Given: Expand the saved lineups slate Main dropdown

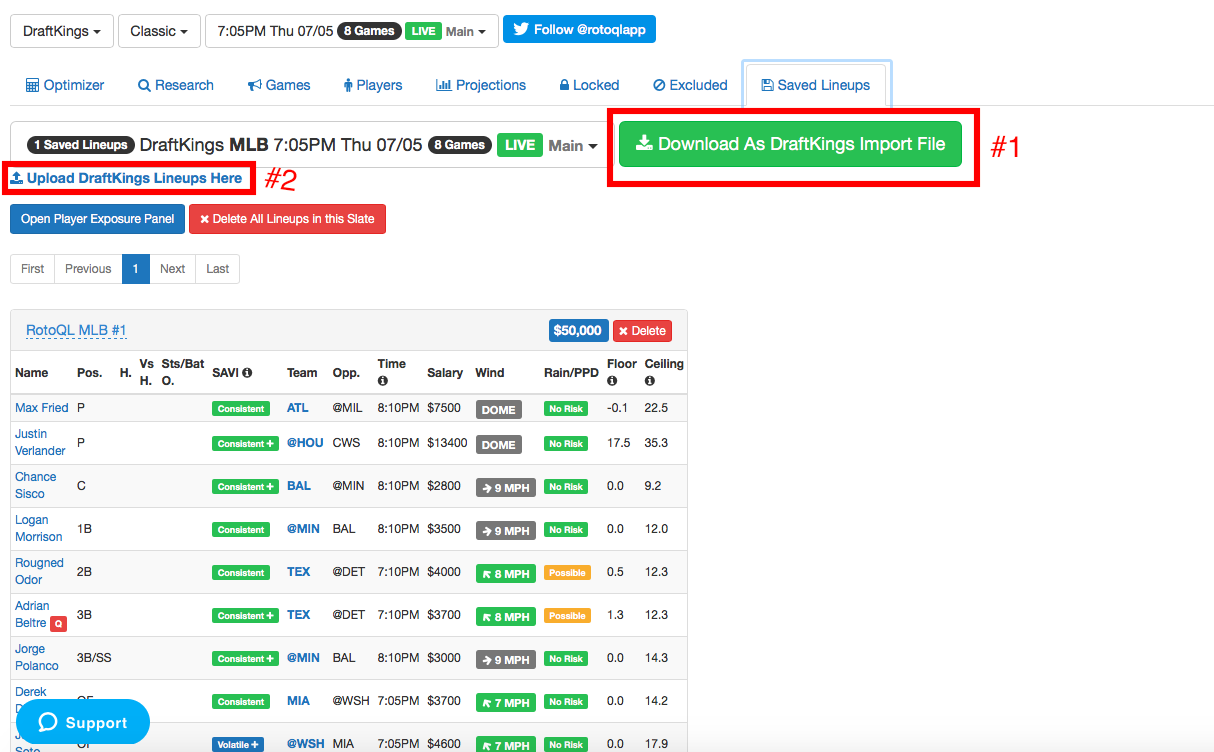Looking at the screenshot, I should click(572, 145).
